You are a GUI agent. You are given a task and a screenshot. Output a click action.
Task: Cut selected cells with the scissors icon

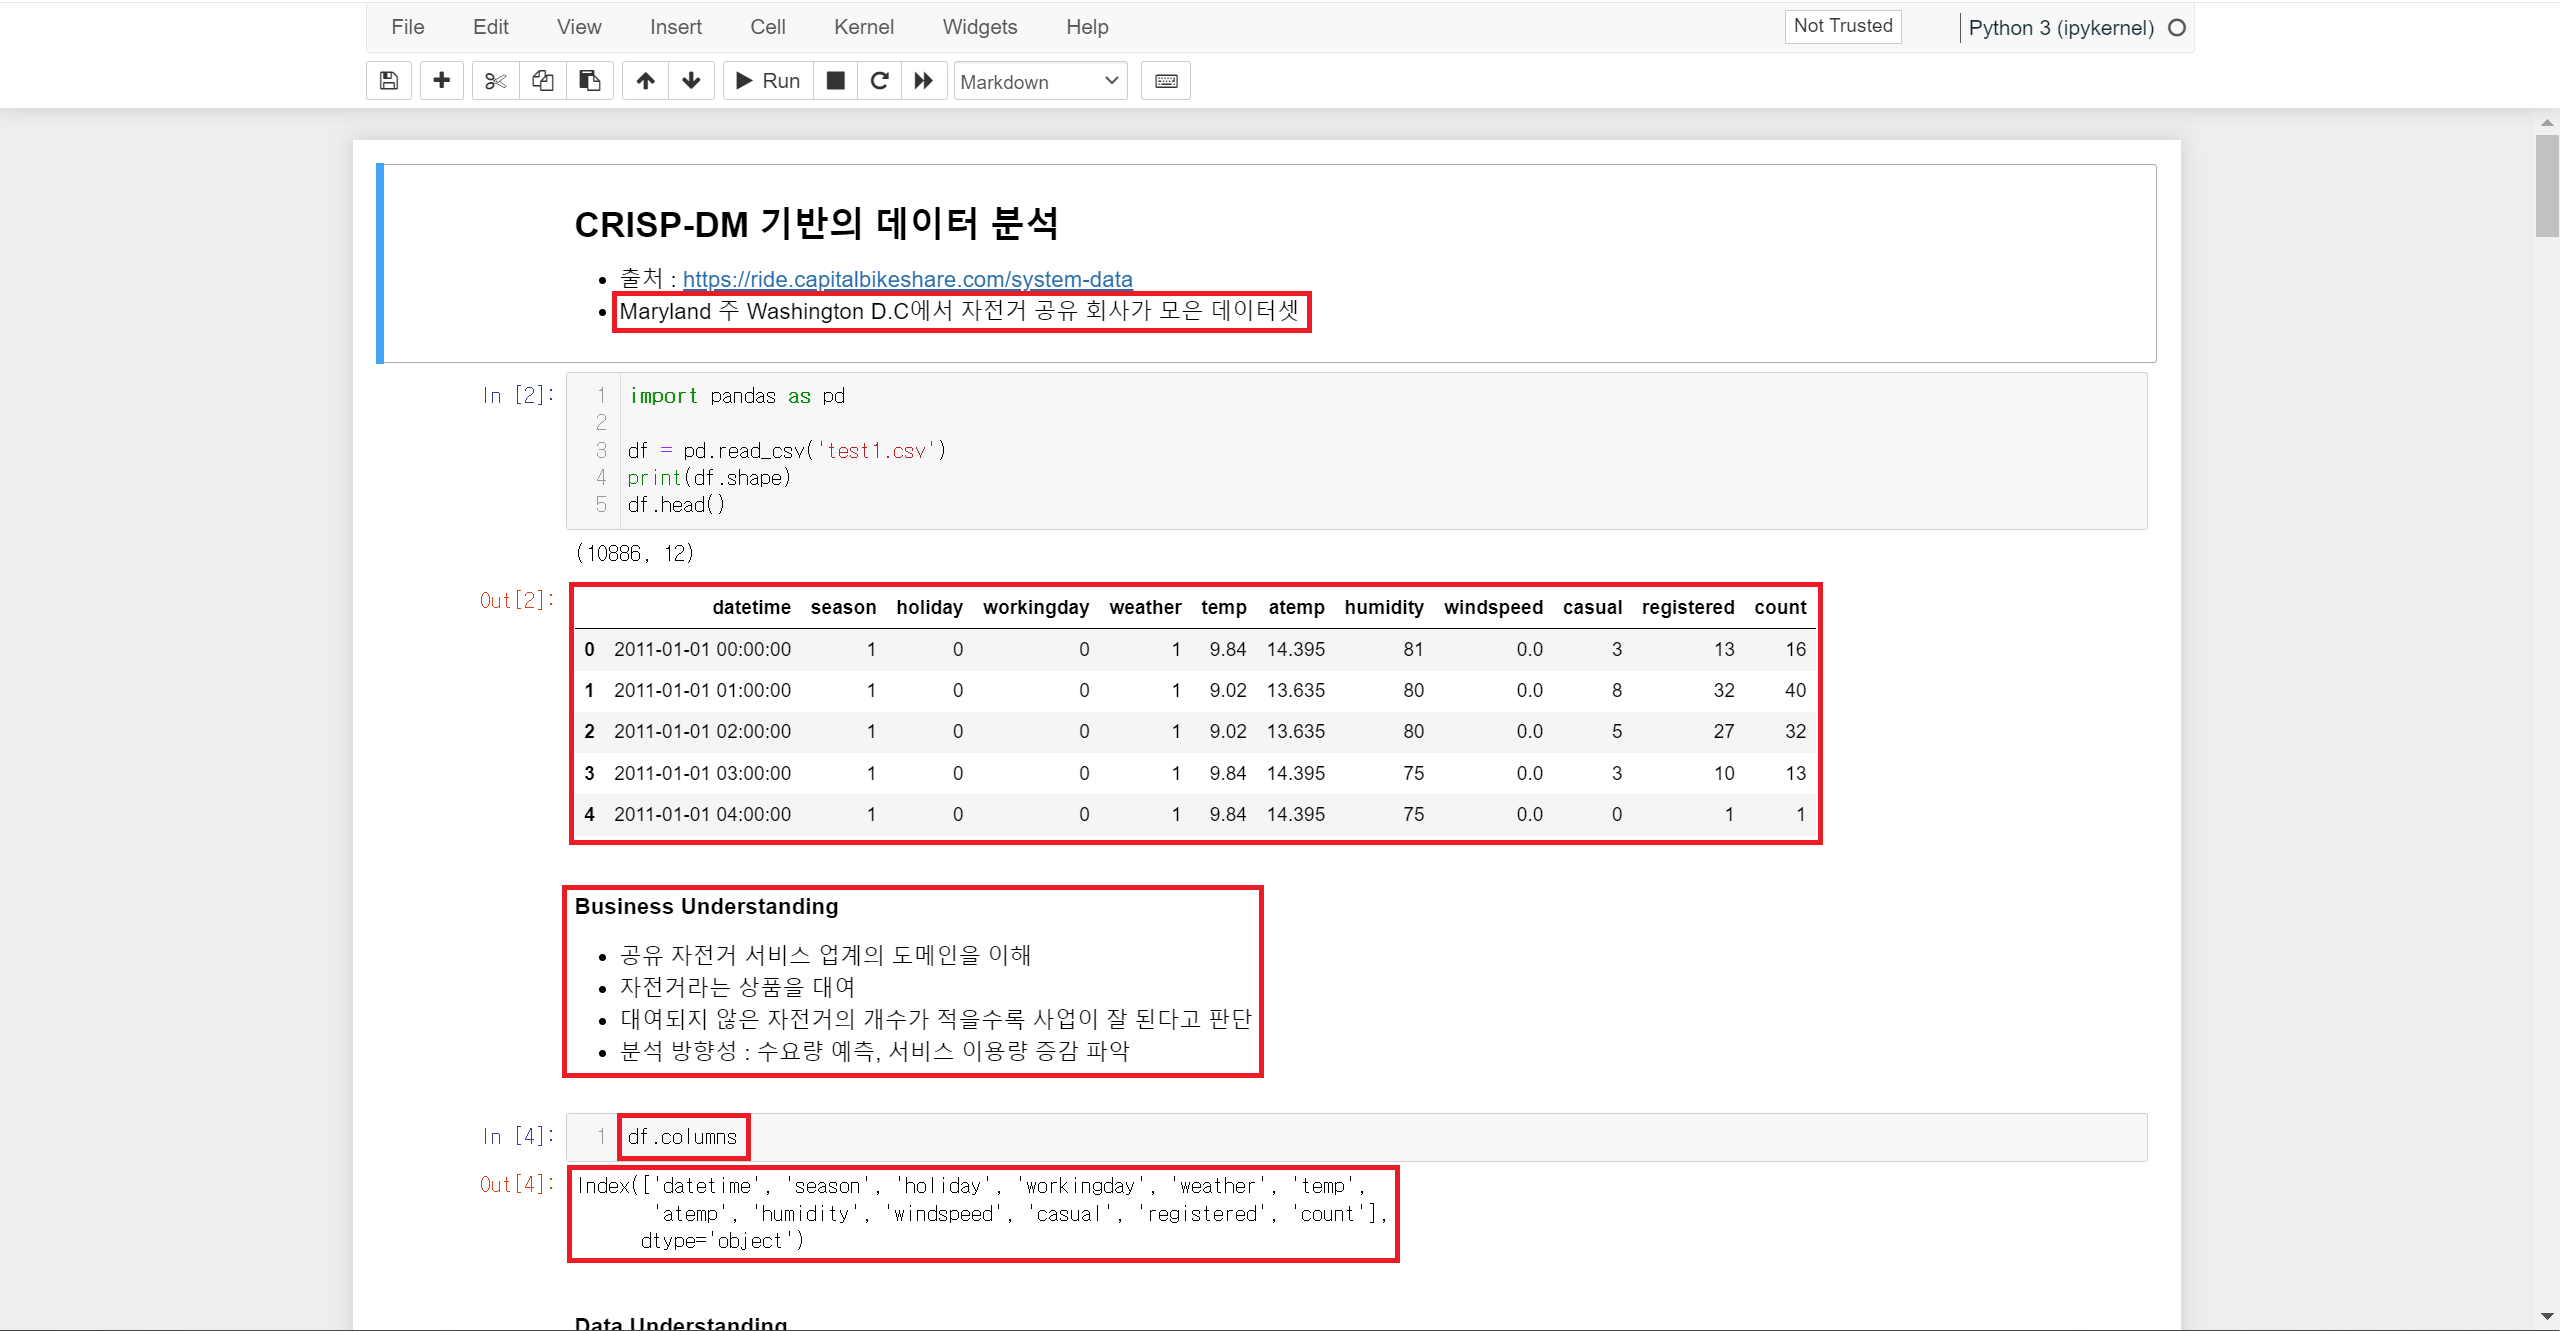click(495, 81)
